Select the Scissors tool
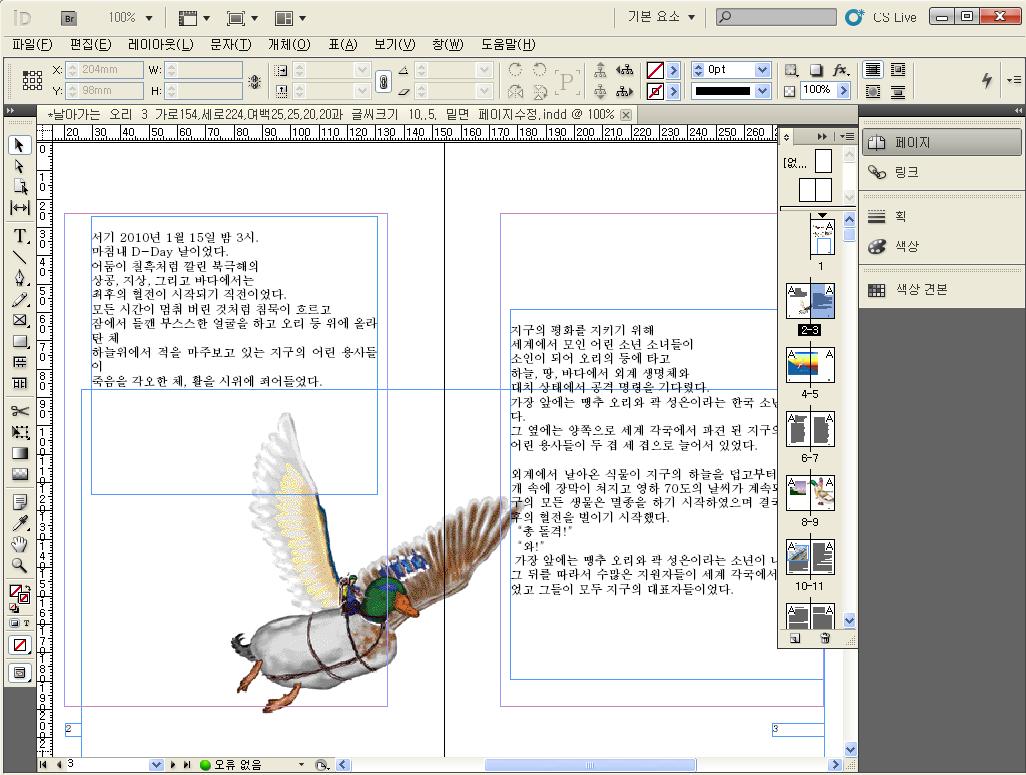Screen dimensions: 1026x775 tap(19, 411)
